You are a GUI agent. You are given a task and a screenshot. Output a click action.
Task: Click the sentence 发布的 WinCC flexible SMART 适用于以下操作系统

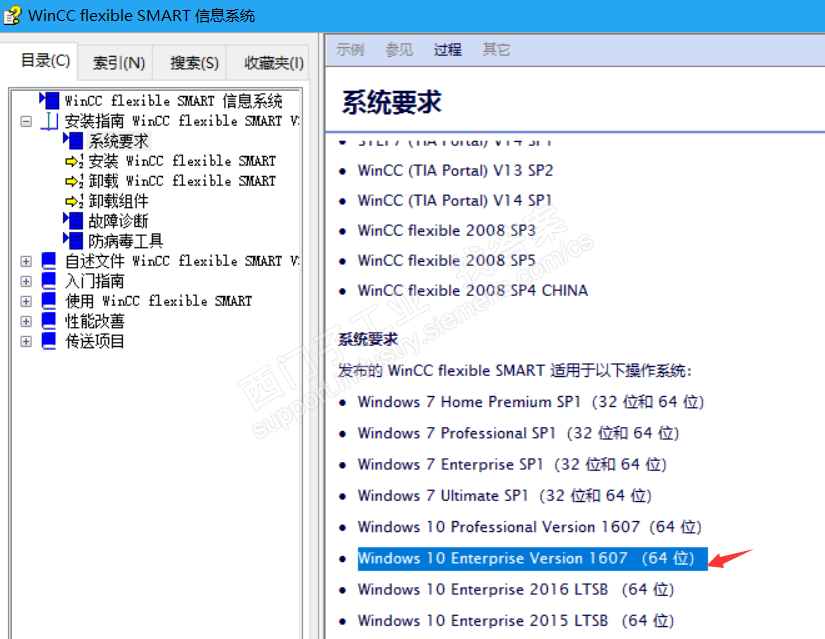515,371
